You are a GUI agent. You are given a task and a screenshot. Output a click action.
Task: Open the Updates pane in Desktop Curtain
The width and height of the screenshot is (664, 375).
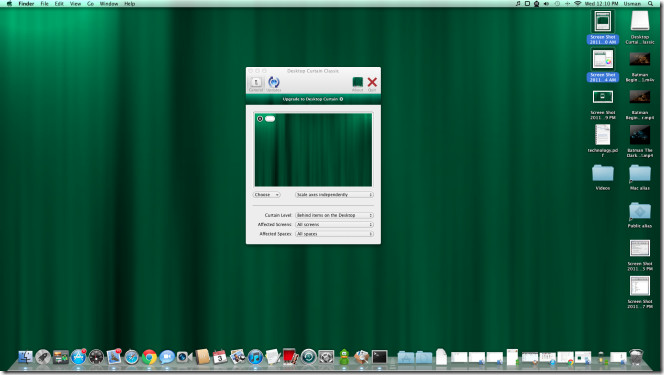pos(274,84)
